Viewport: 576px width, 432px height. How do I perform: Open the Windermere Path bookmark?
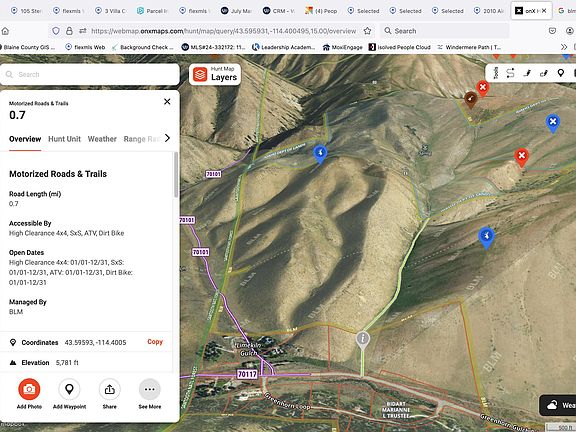pos(469,47)
